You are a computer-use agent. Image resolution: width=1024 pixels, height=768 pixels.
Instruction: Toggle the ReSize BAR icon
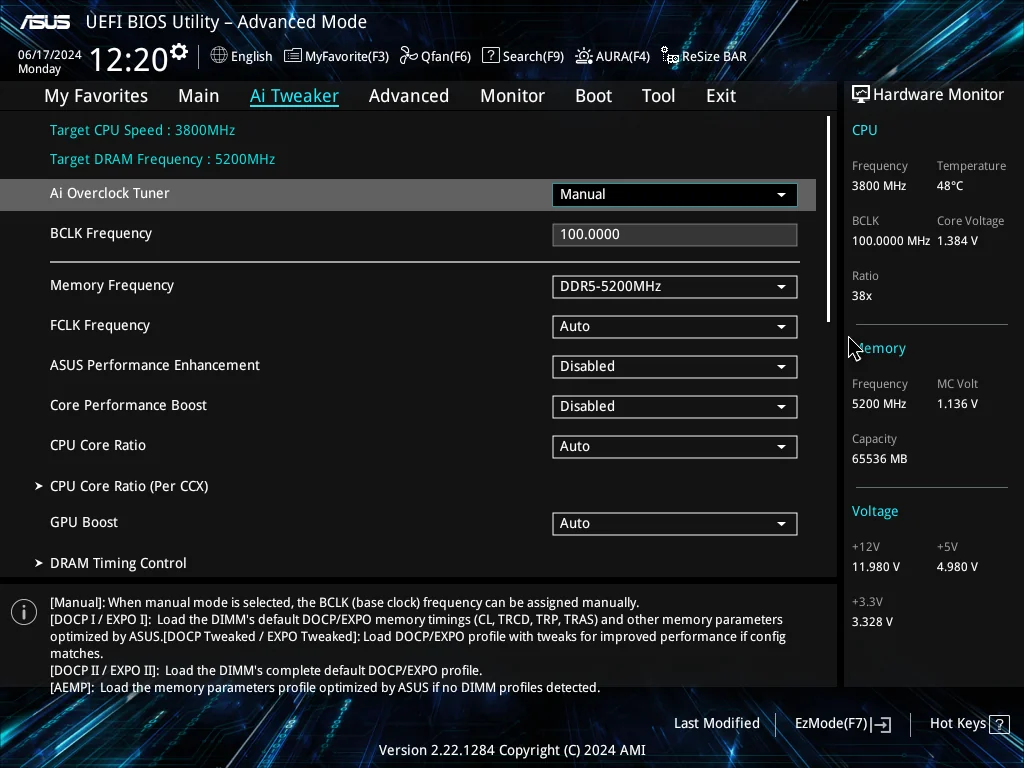tap(669, 56)
